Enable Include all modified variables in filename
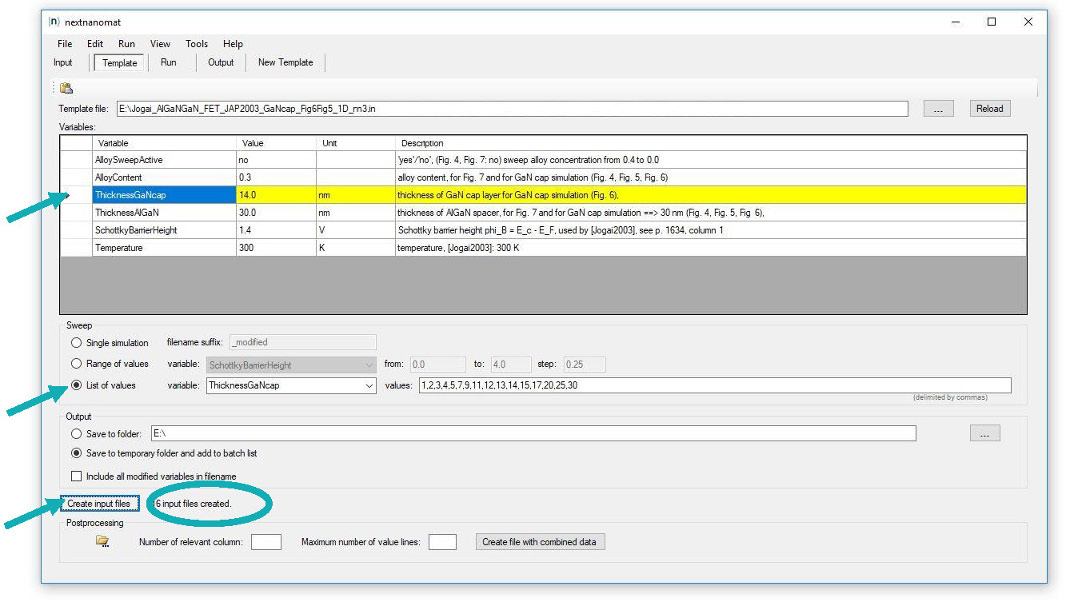 [x=77, y=476]
